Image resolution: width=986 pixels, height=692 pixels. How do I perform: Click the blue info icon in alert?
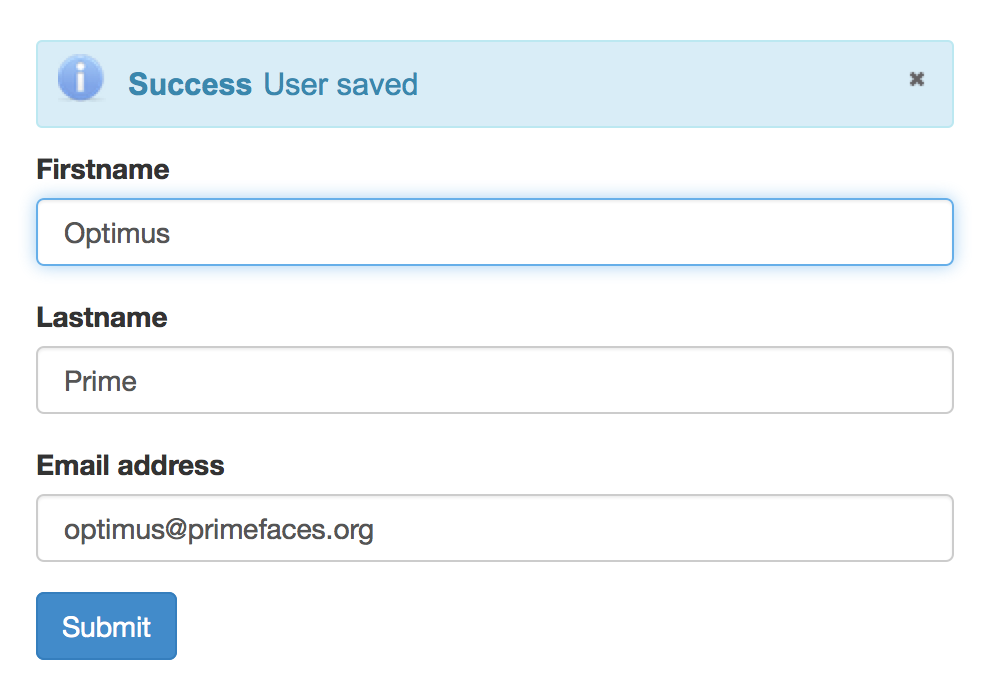80,78
